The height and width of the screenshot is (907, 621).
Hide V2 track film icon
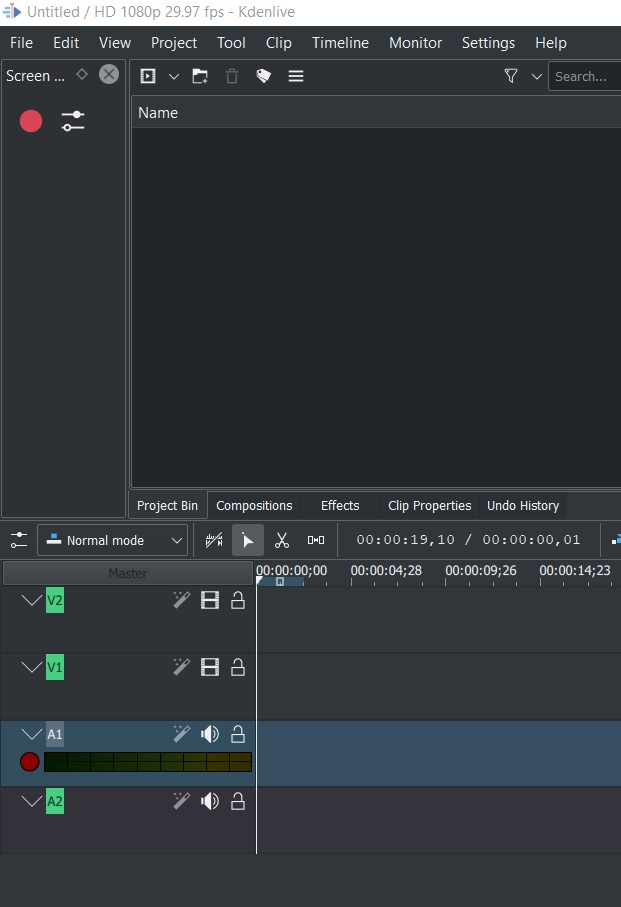pyautogui.click(x=210, y=600)
